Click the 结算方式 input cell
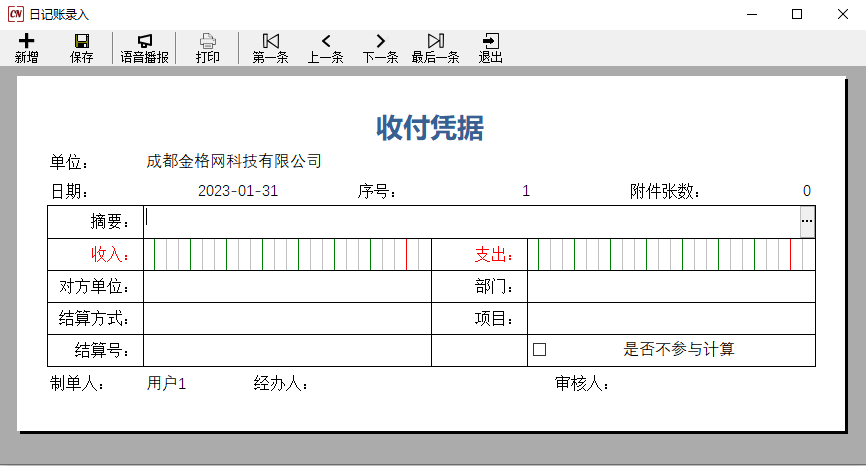This screenshot has height=466, width=866. point(287,319)
